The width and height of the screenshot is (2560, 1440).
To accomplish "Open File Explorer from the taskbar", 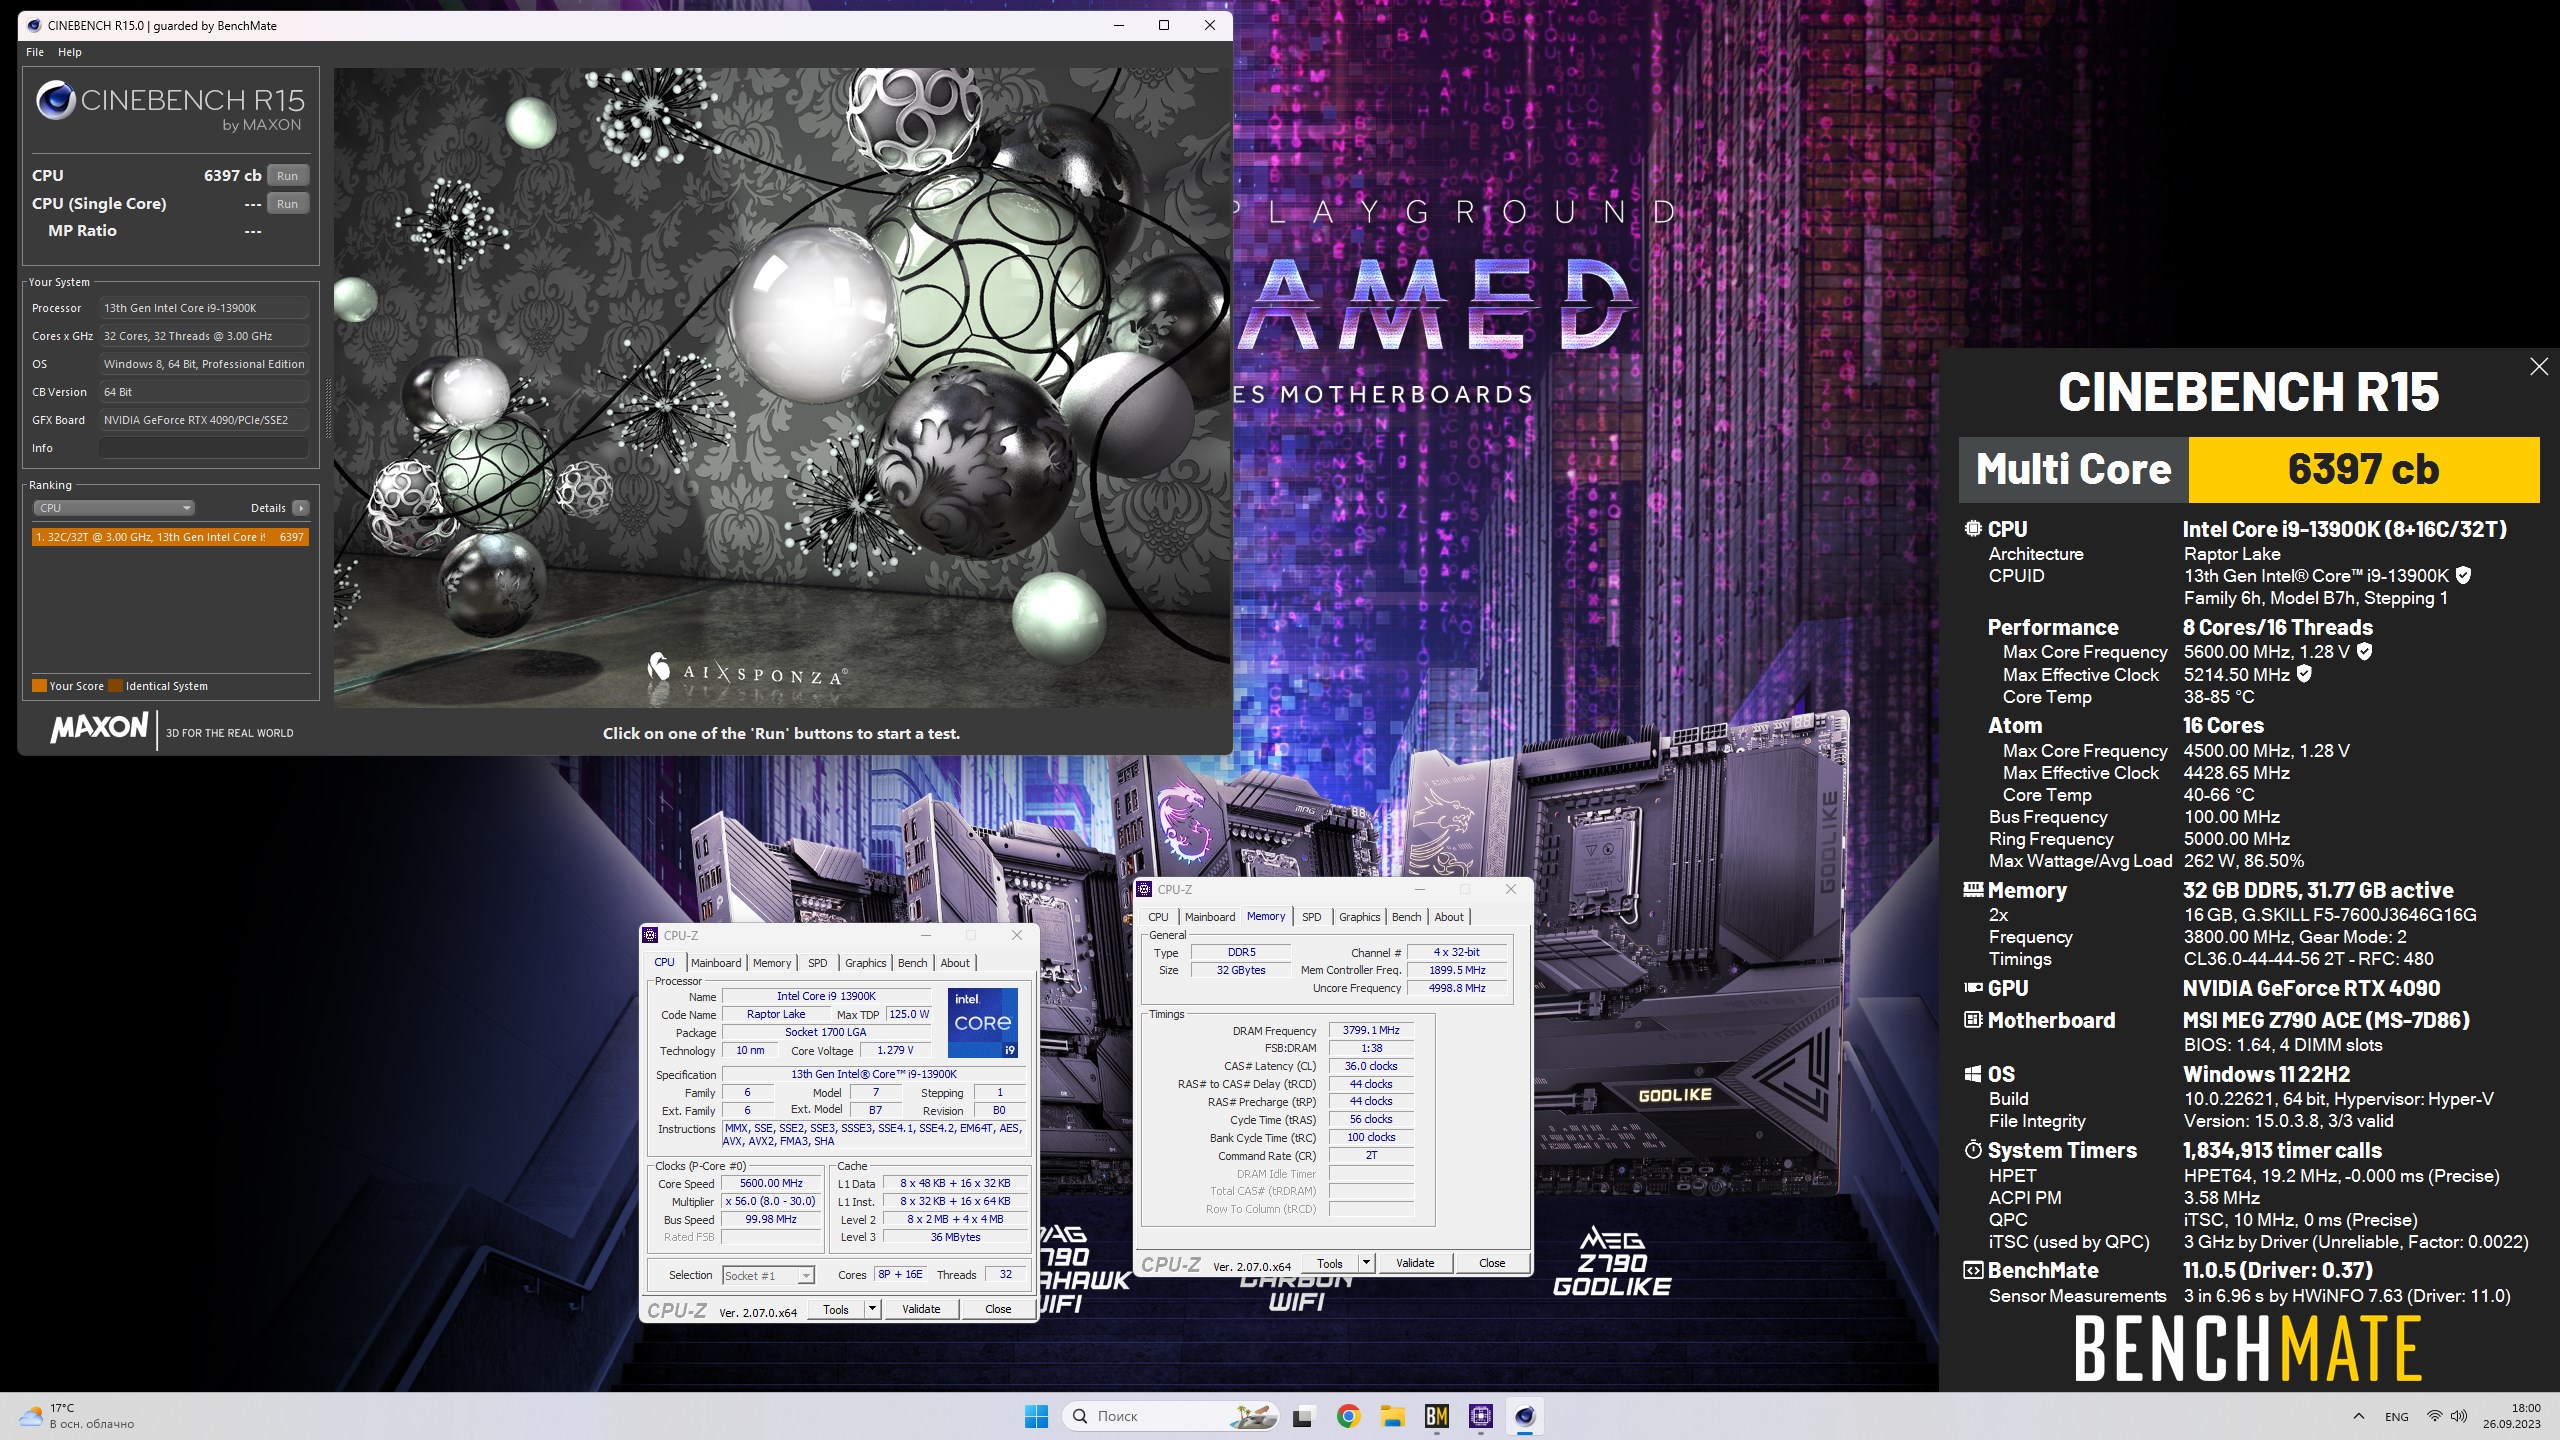I will pyautogui.click(x=1392, y=1416).
